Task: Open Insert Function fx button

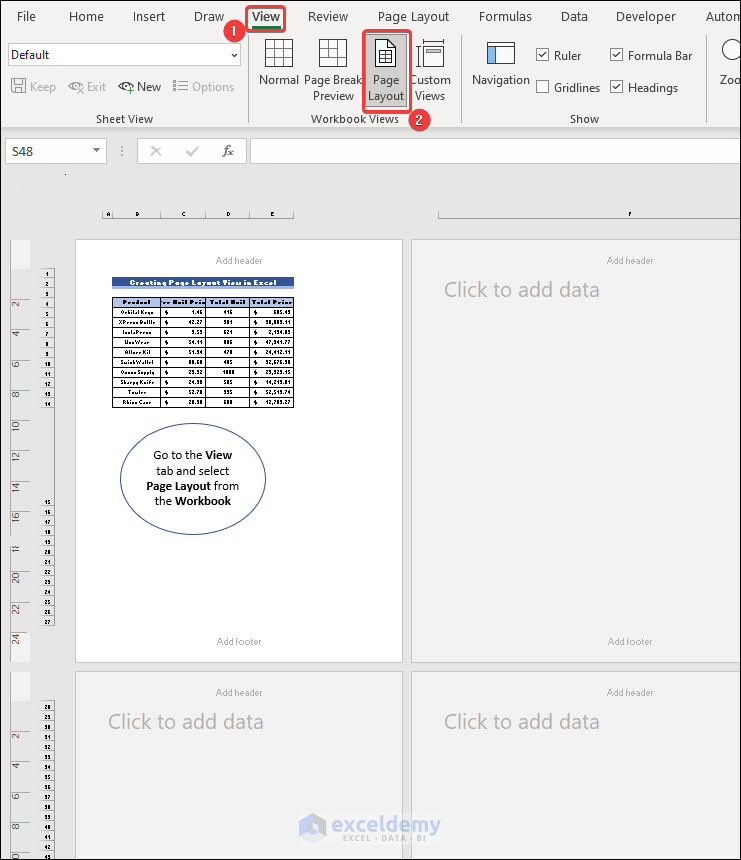Action: [x=228, y=151]
